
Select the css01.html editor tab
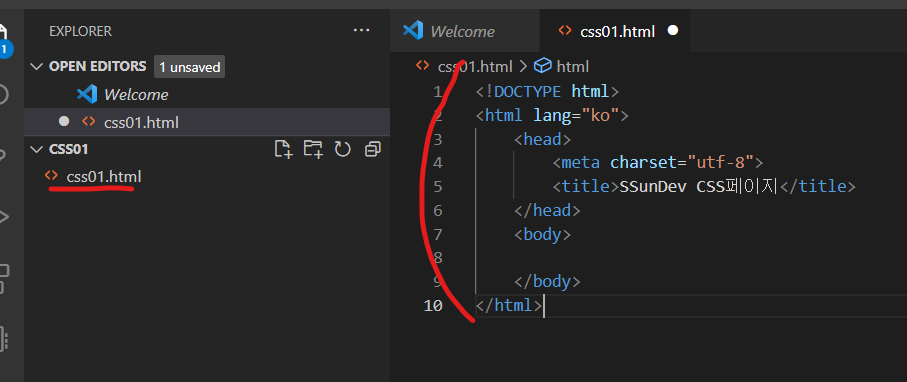[x=614, y=31]
